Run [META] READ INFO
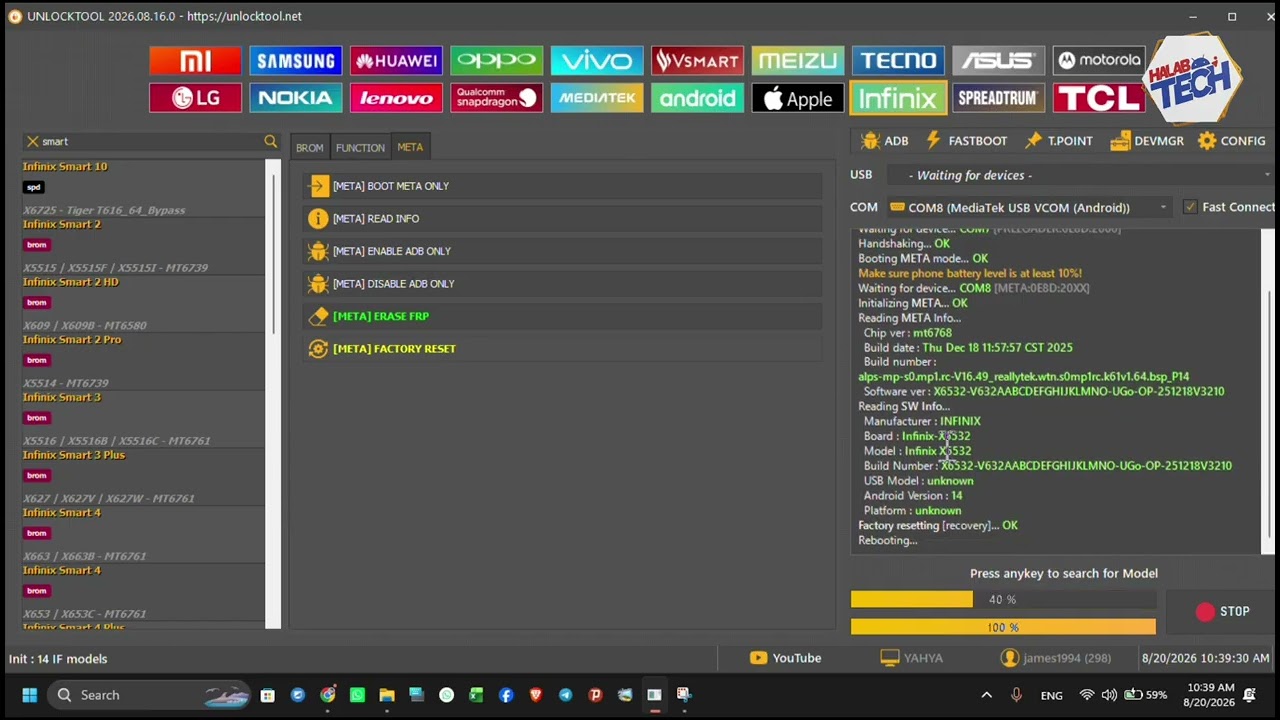Screen dimensions: 1280x720 (x=563, y=218)
